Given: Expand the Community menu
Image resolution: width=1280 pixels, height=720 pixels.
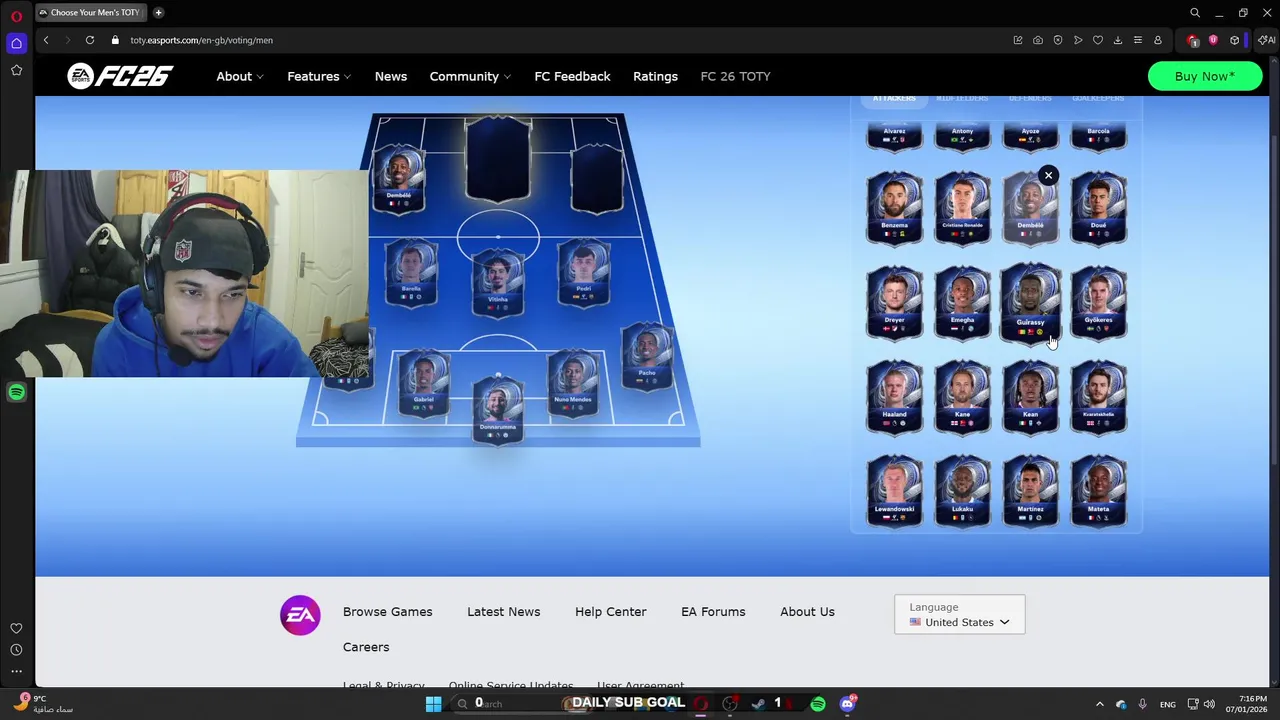Looking at the screenshot, I should click(x=470, y=76).
